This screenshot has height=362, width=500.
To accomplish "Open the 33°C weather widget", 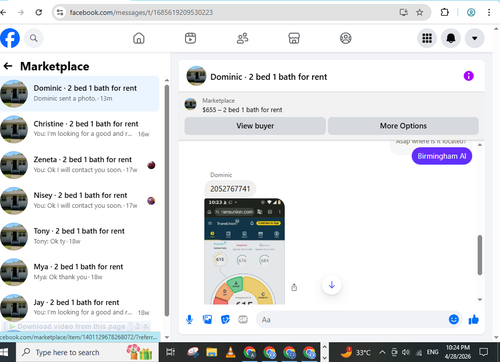I will pyautogui.click(x=355, y=352).
